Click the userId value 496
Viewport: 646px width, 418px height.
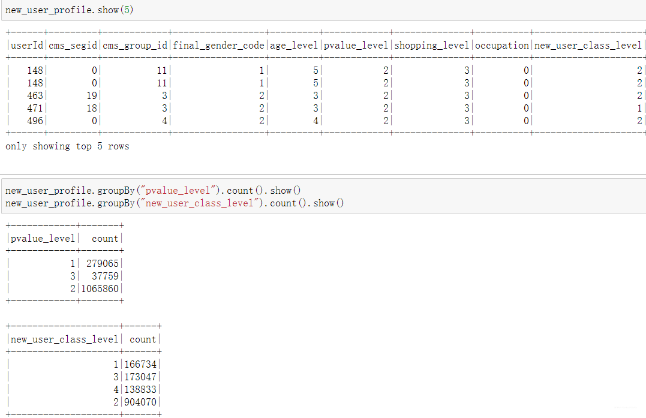click(35, 121)
